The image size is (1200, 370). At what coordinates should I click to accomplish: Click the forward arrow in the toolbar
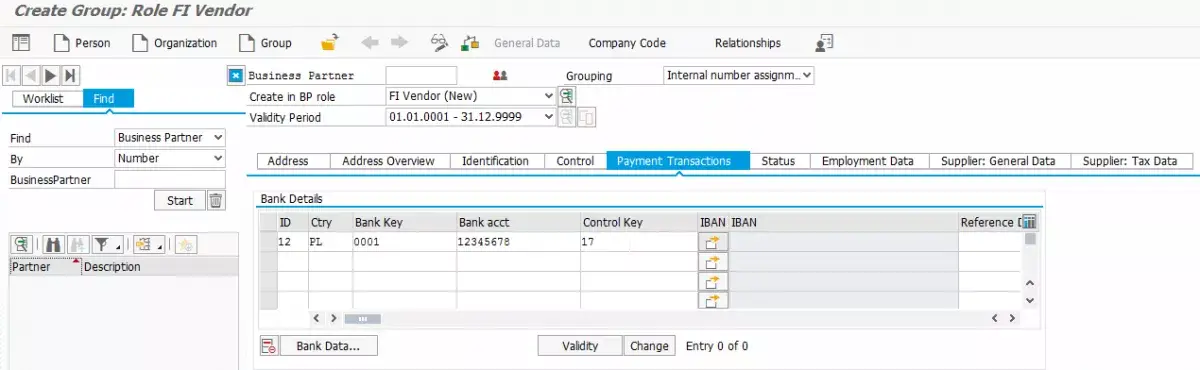tap(399, 43)
